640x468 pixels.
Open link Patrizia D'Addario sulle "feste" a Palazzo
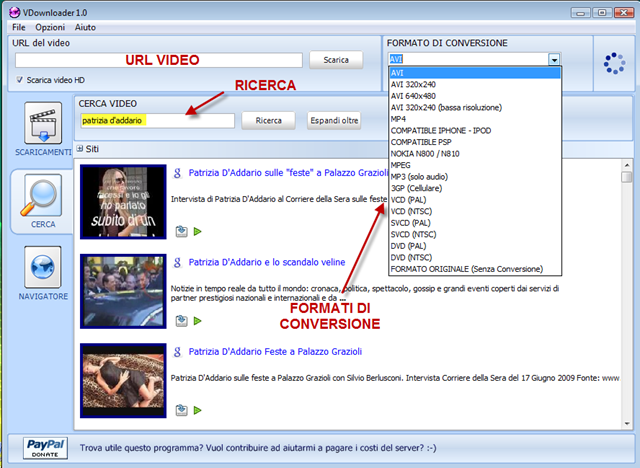tap(288, 173)
